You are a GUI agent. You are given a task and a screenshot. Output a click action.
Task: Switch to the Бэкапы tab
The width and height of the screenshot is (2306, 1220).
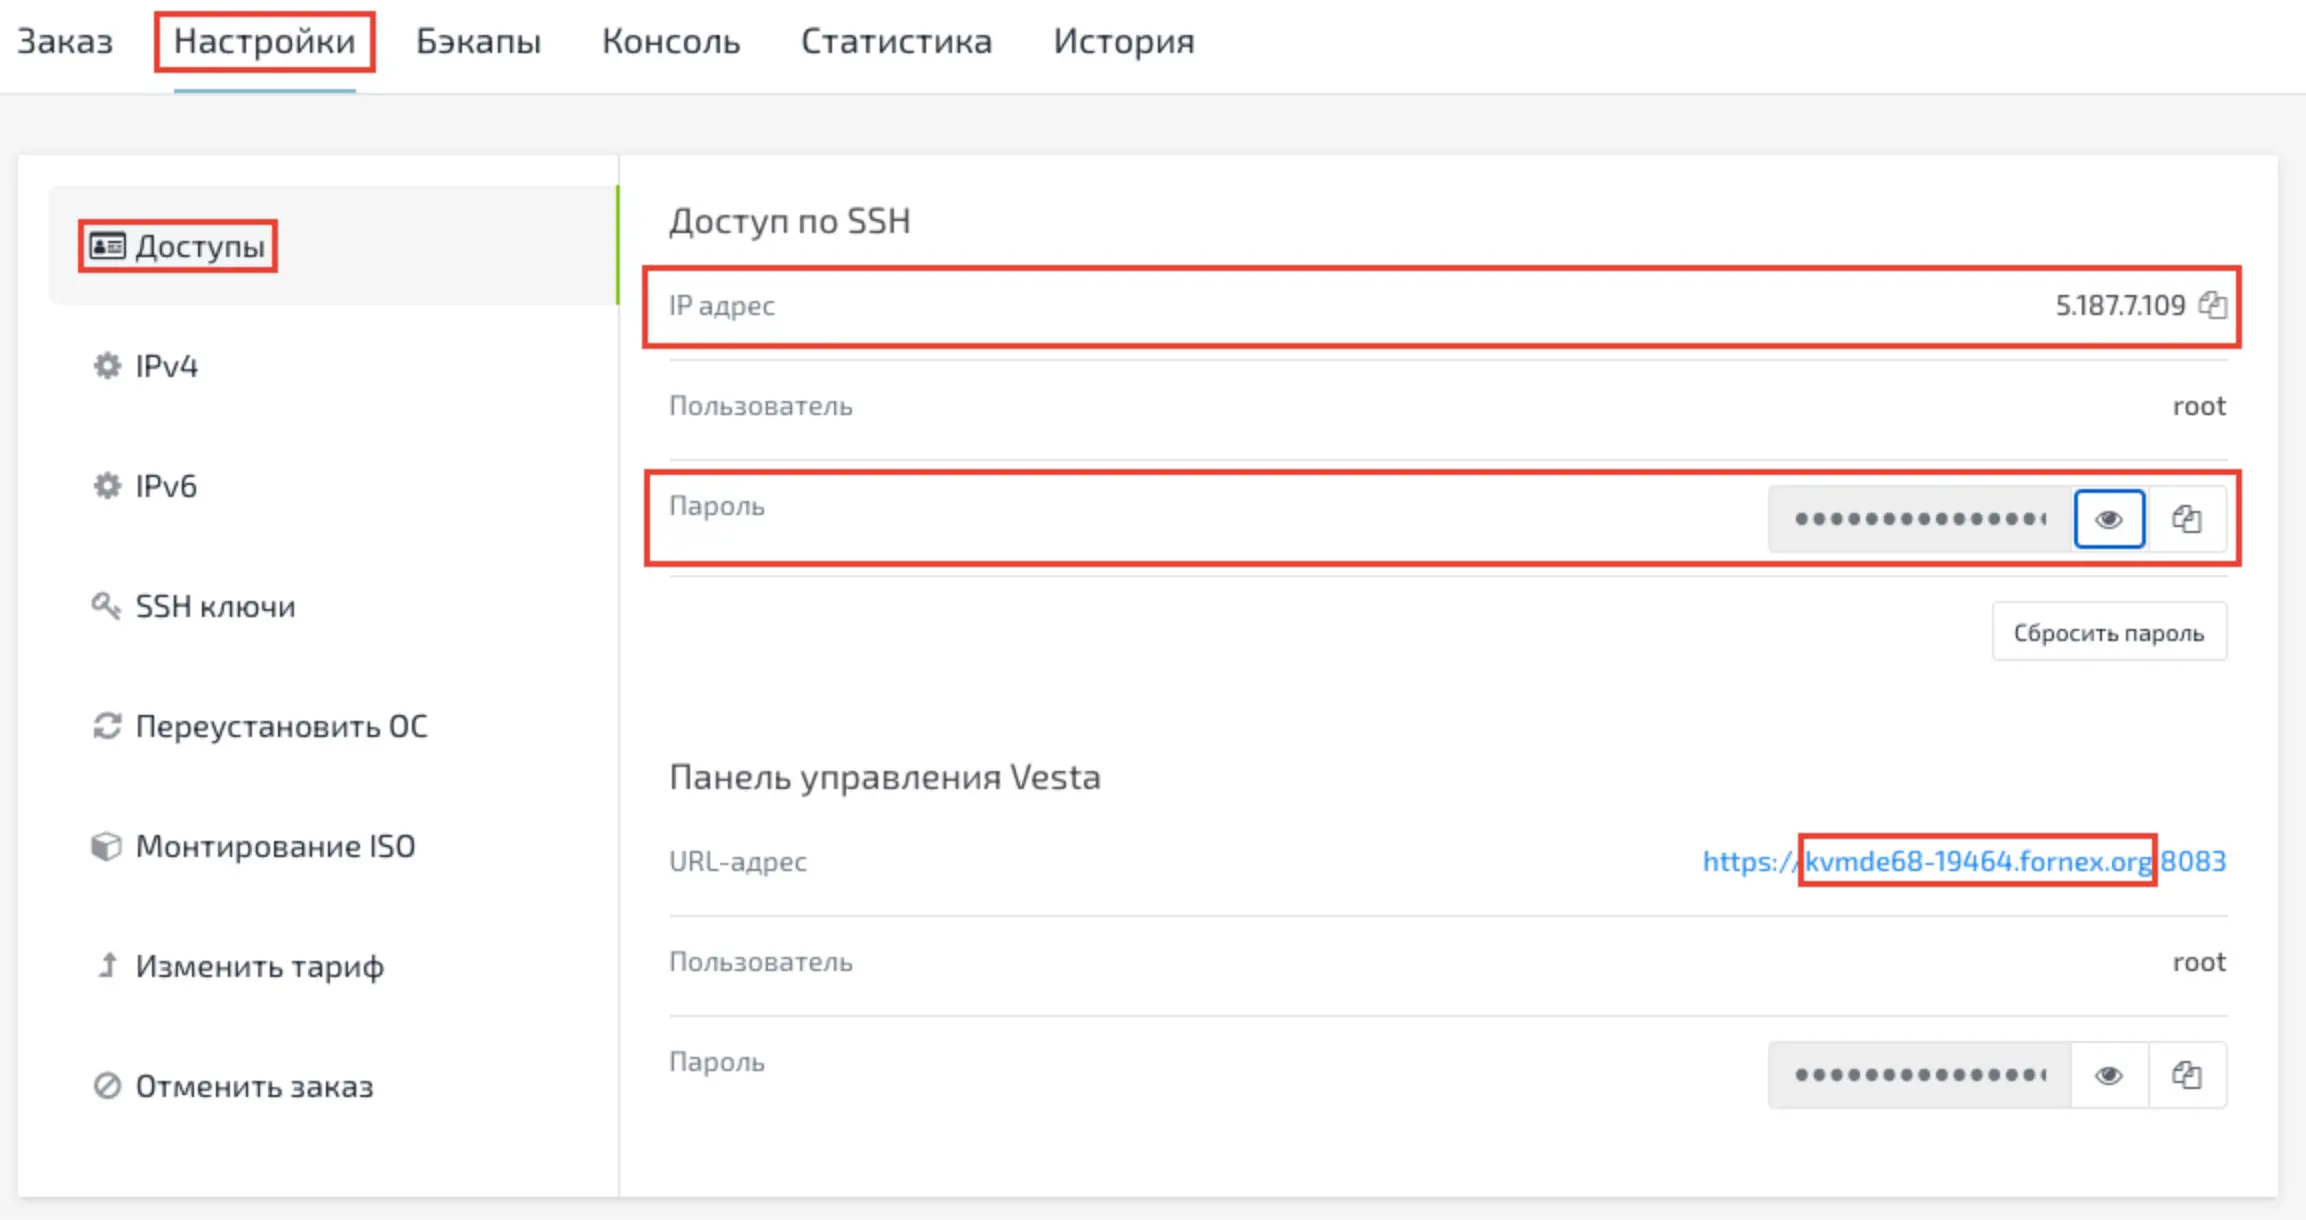click(x=478, y=42)
